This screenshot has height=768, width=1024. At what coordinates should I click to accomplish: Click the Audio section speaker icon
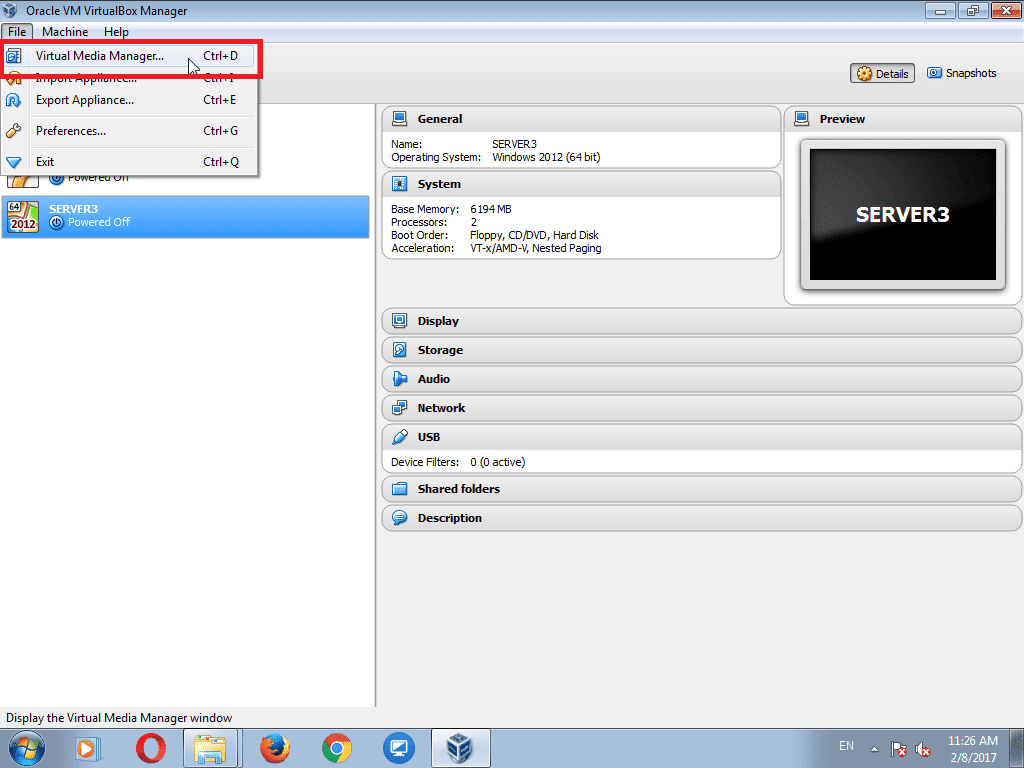click(x=399, y=378)
